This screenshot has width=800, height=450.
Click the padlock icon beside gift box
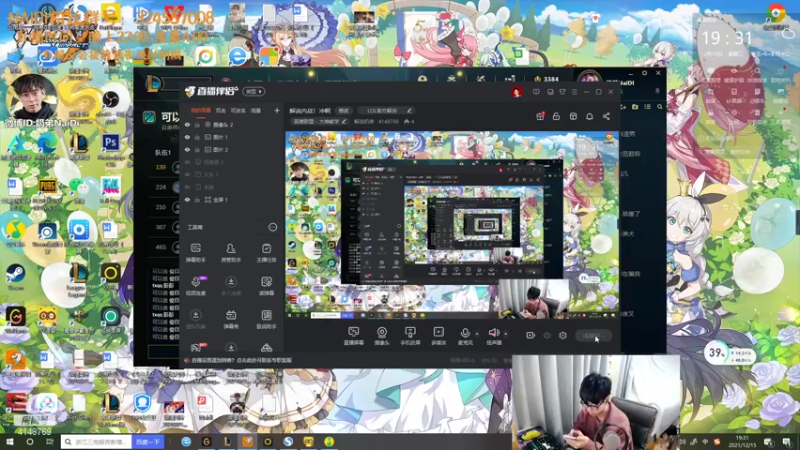tap(556, 116)
